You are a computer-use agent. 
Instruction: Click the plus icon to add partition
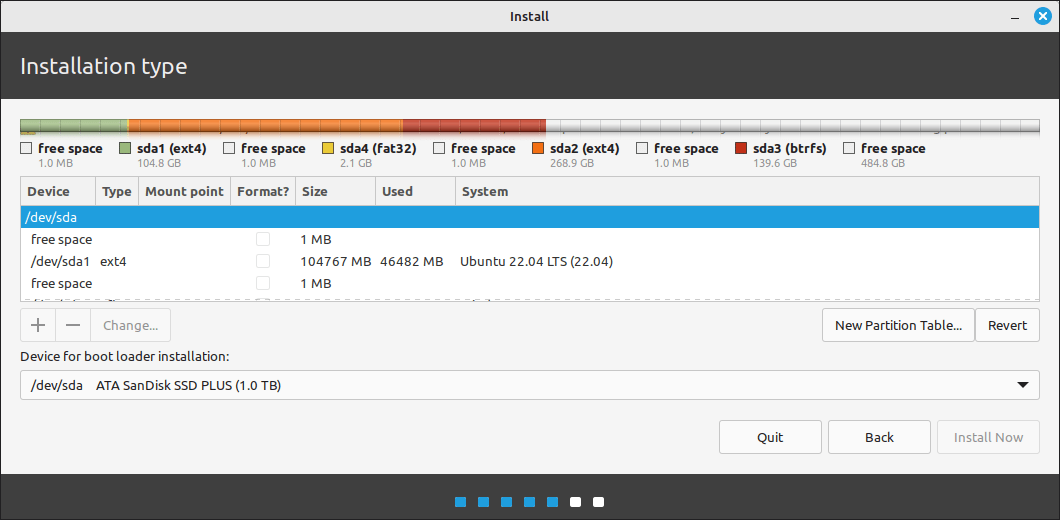[x=39, y=325]
